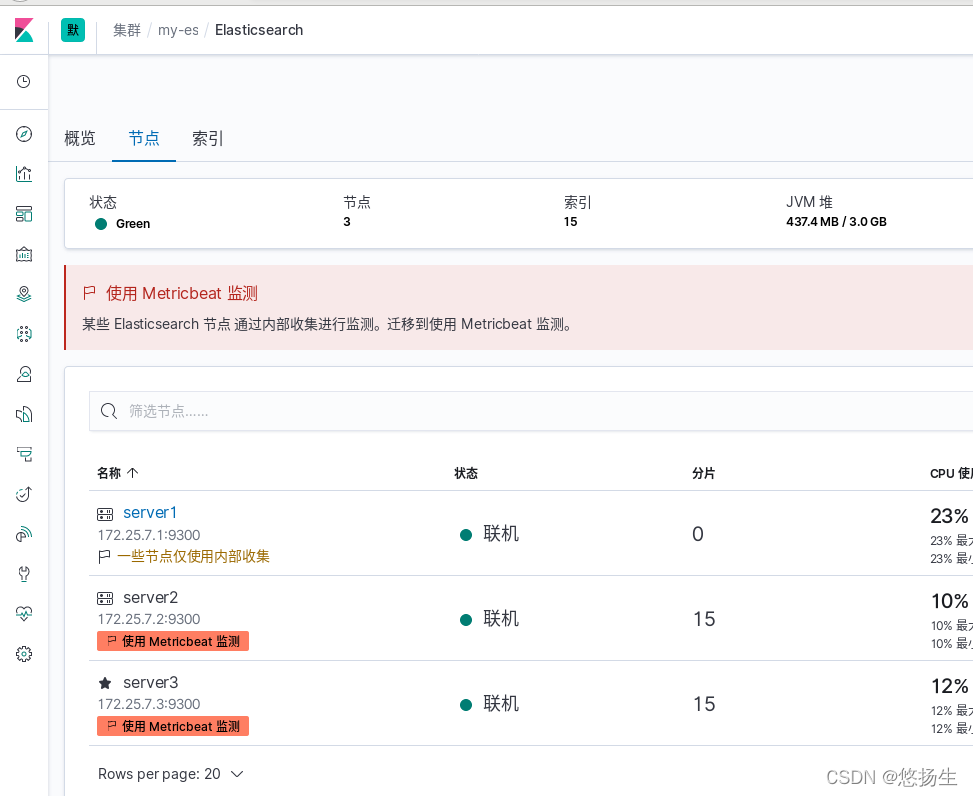Open Maps icon in sidebar

click(x=24, y=294)
